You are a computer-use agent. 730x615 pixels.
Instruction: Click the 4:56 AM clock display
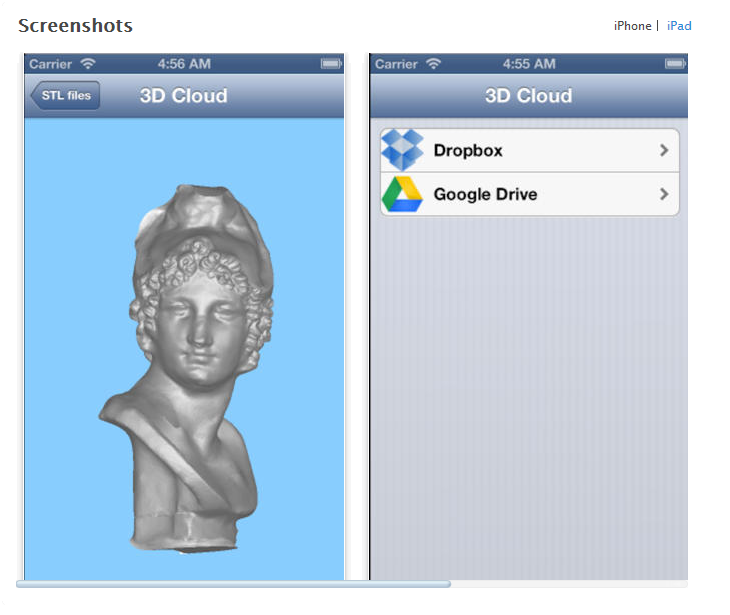(x=184, y=64)
